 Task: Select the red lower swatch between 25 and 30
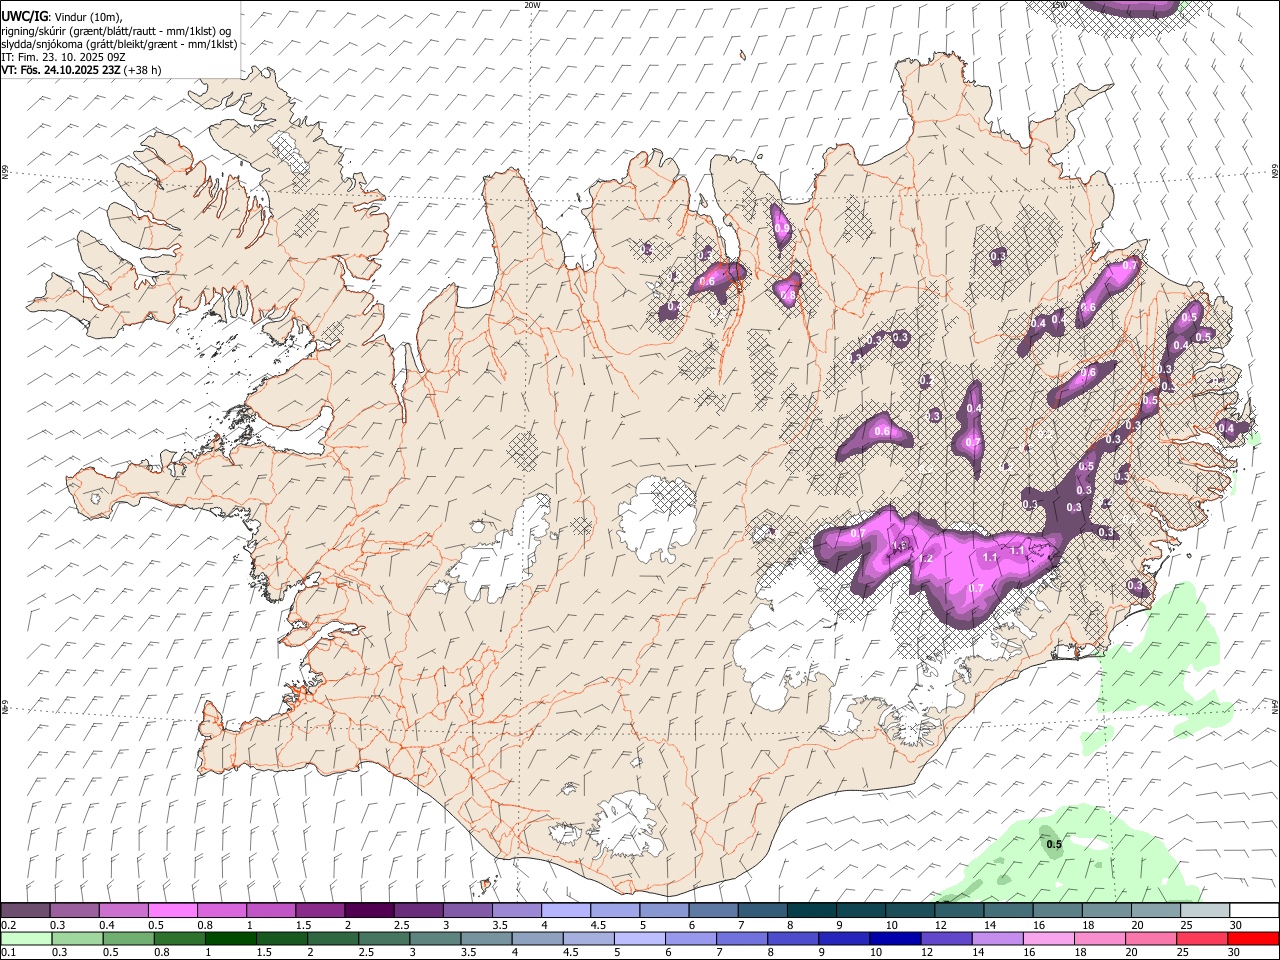pyautogui.click(x=1203, y=938)
